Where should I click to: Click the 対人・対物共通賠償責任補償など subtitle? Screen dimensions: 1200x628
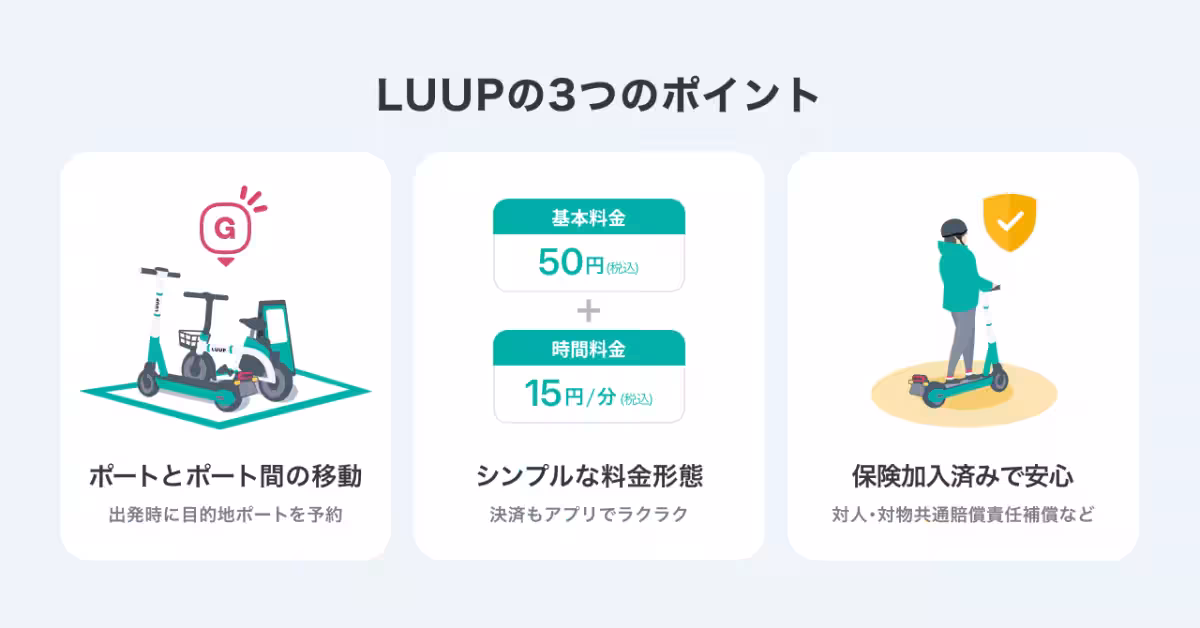963,516
